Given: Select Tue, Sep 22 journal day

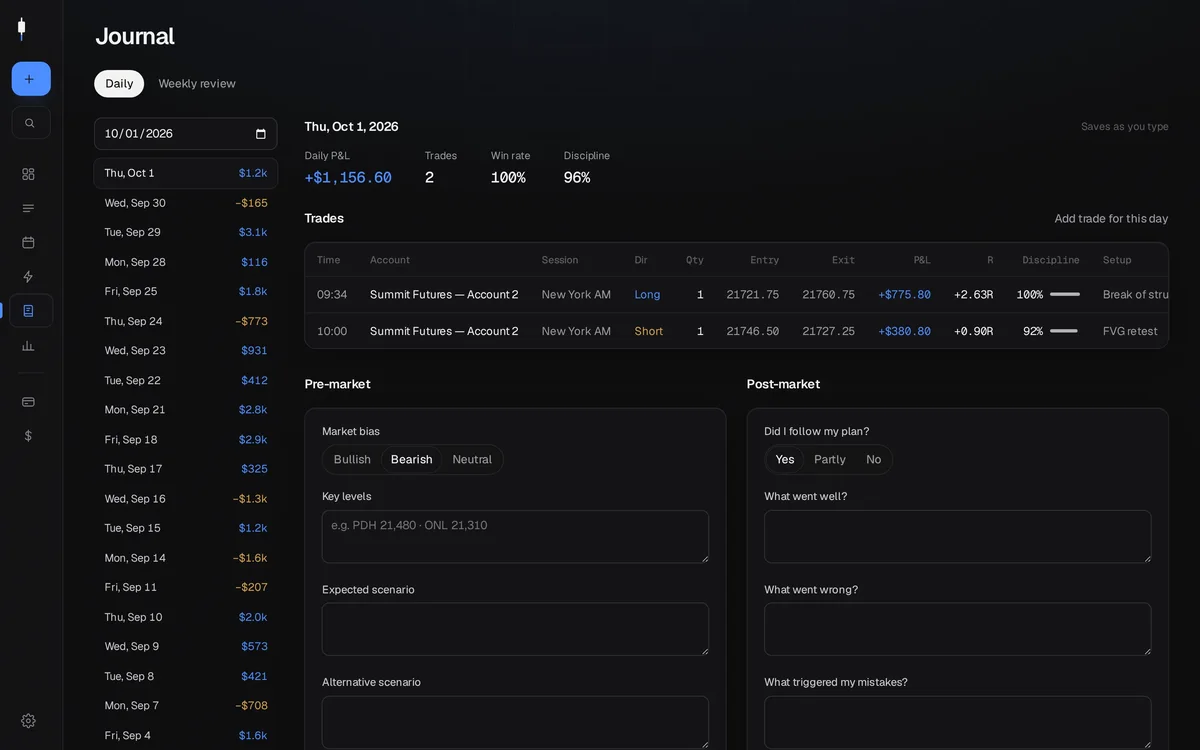Looking at the screenshot, I should click(x=186, y=380).
